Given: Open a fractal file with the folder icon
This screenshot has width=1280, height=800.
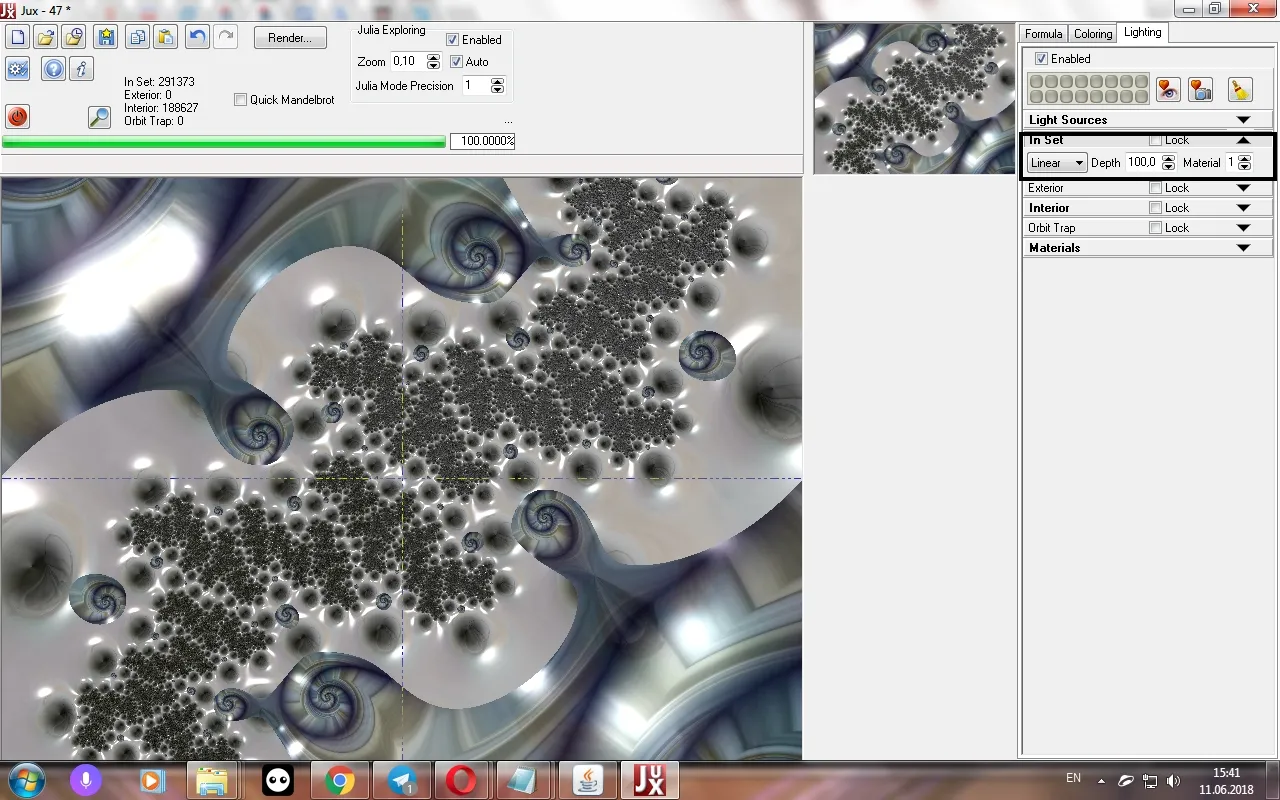Looking at the screenshot, I should [45, 38].
